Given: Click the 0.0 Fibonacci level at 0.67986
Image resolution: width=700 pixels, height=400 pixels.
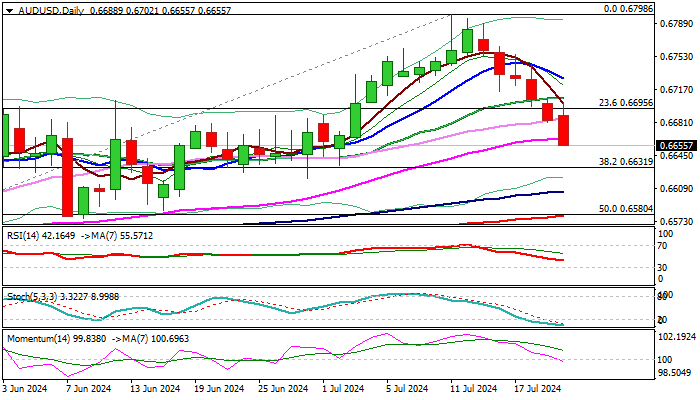Looking at the screenshot, I should [628, 9].
